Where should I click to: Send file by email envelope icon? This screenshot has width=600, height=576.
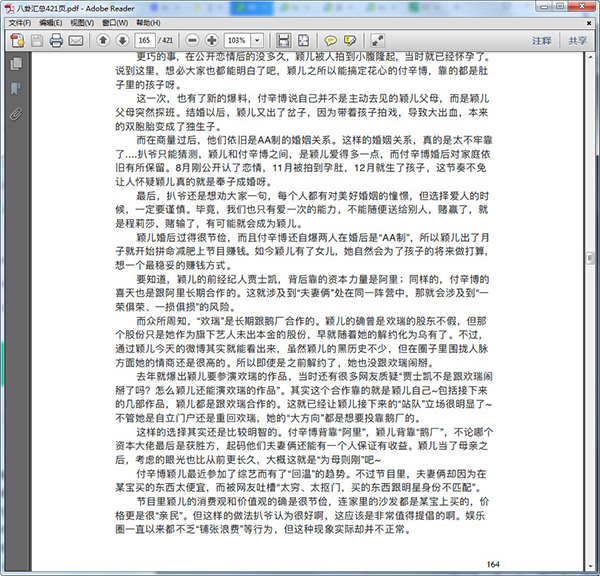pos(76,40)
